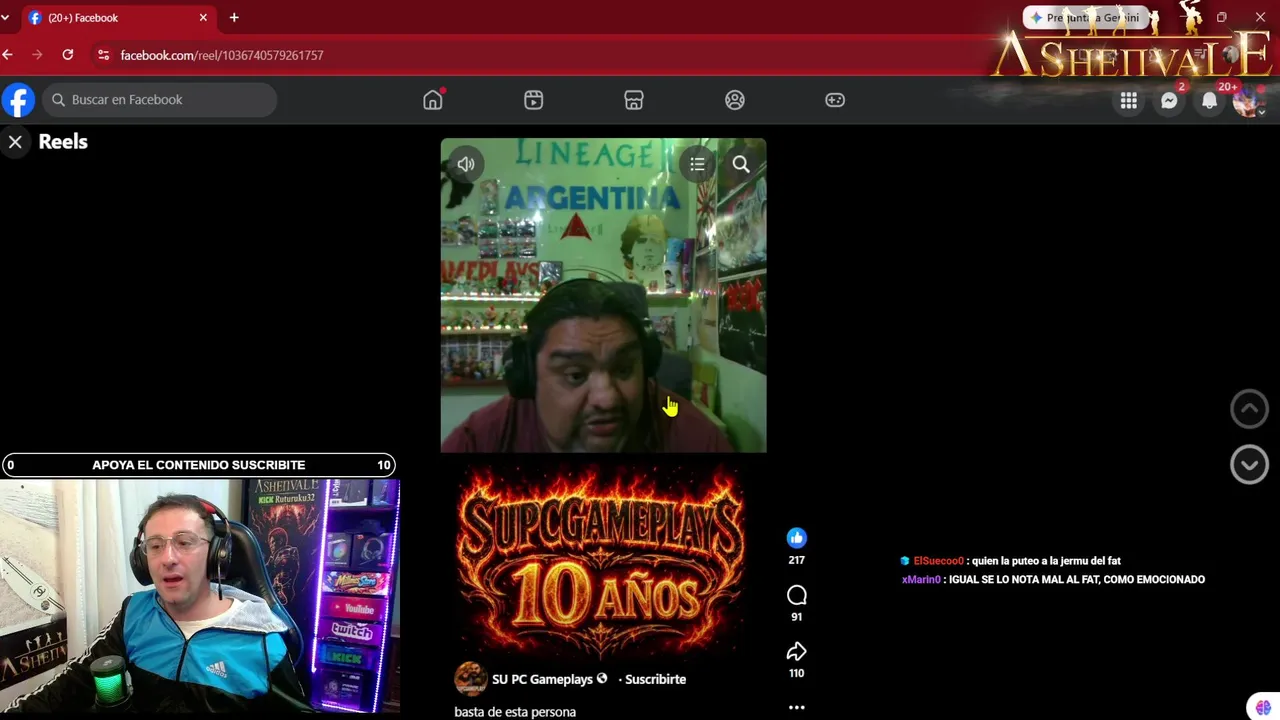Open the Marketplace storefront icon
This screenshot has width=1280, height=720.
pyautogui.click(x=634, y=100)
